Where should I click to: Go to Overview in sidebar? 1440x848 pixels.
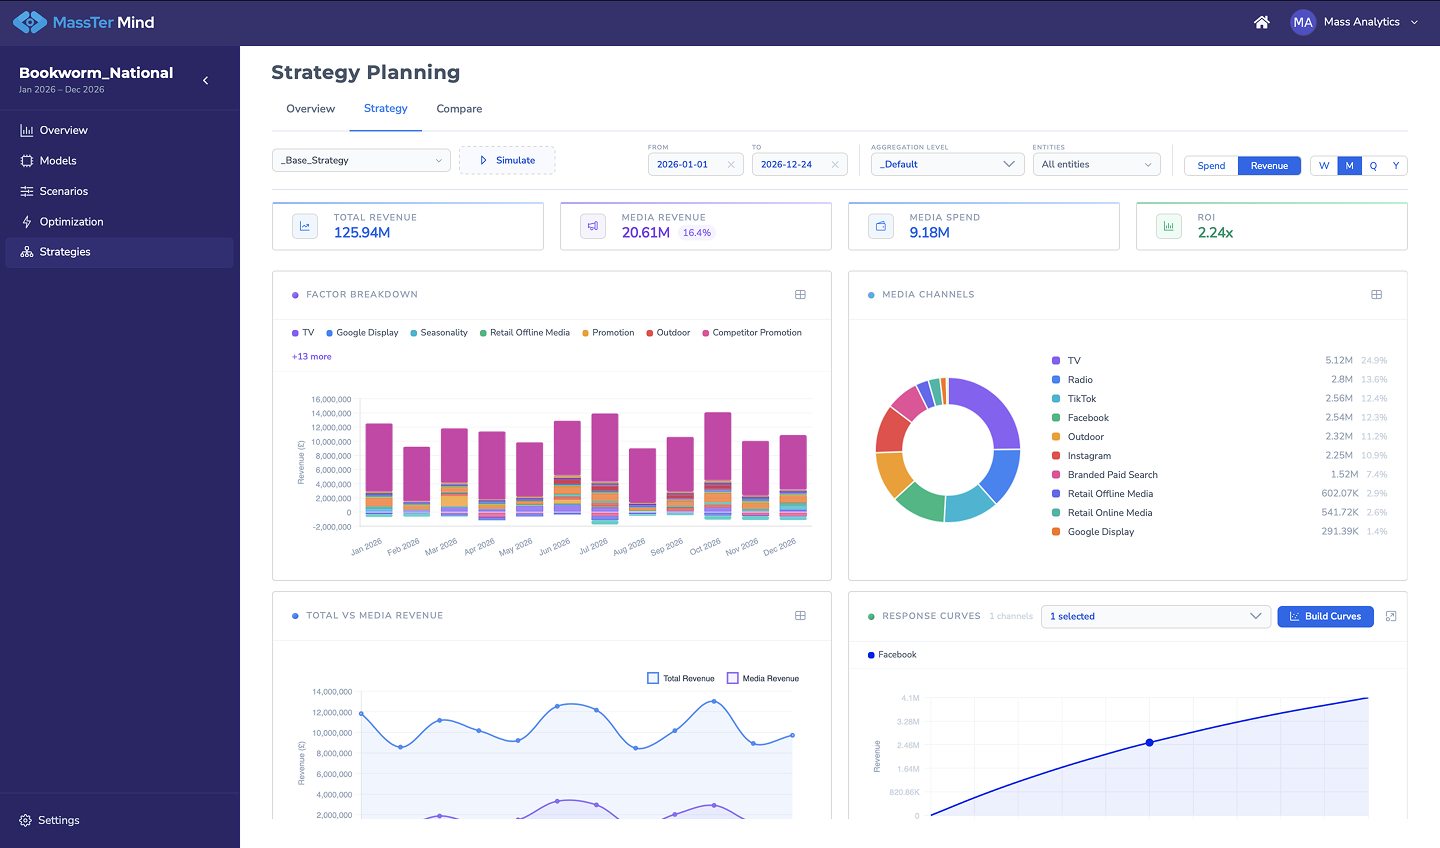[x=120, y=130]
